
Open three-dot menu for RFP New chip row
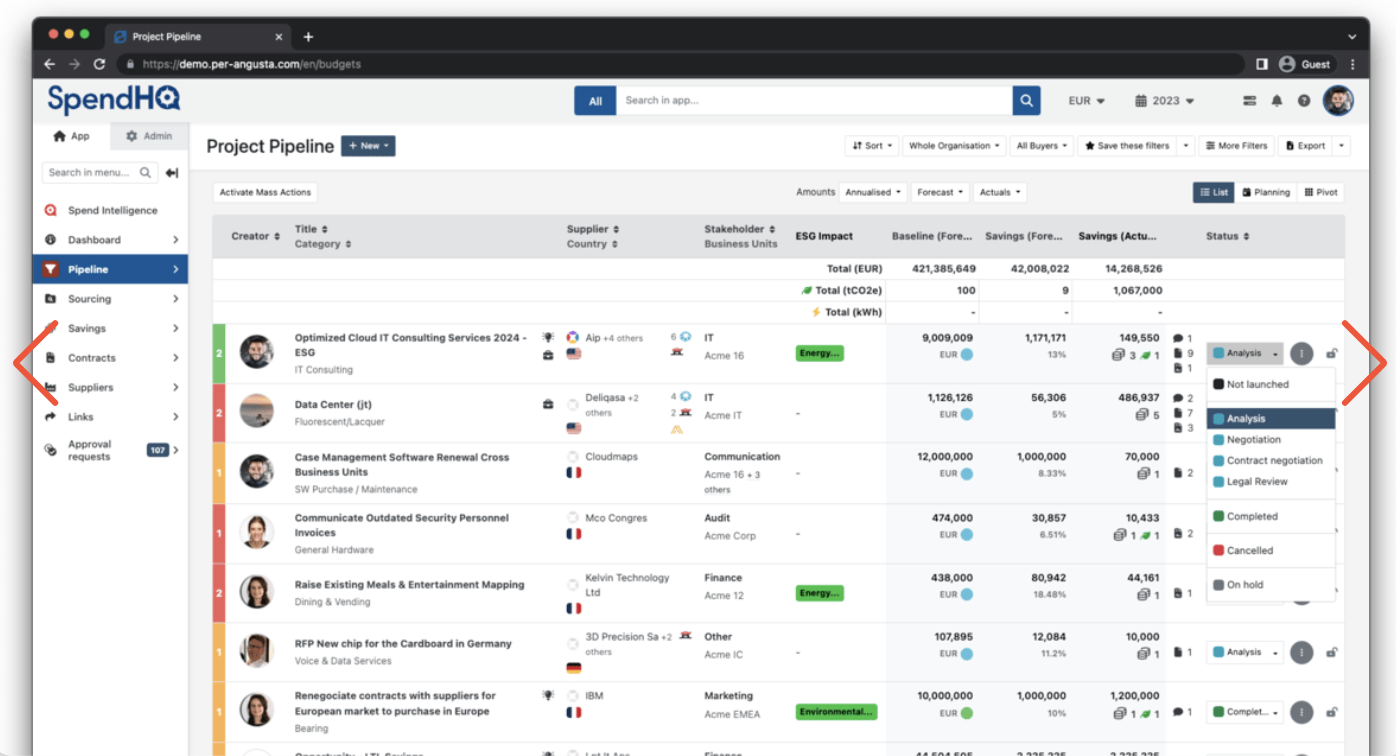tap(1300, 652)
